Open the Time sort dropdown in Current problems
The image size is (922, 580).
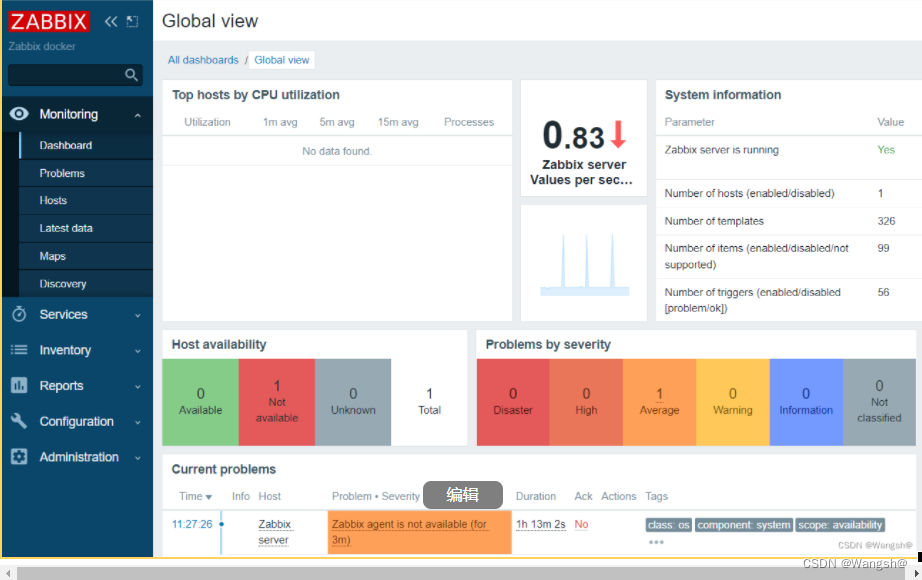194,496
